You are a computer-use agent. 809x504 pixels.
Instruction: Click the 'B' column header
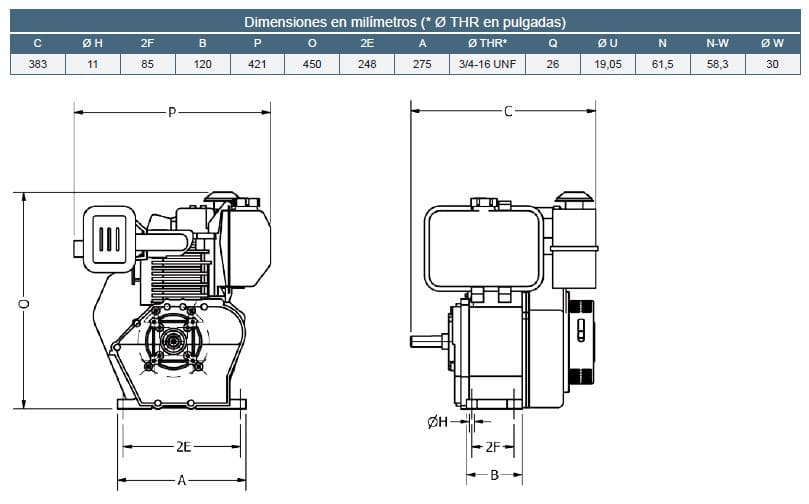point(203,43)
